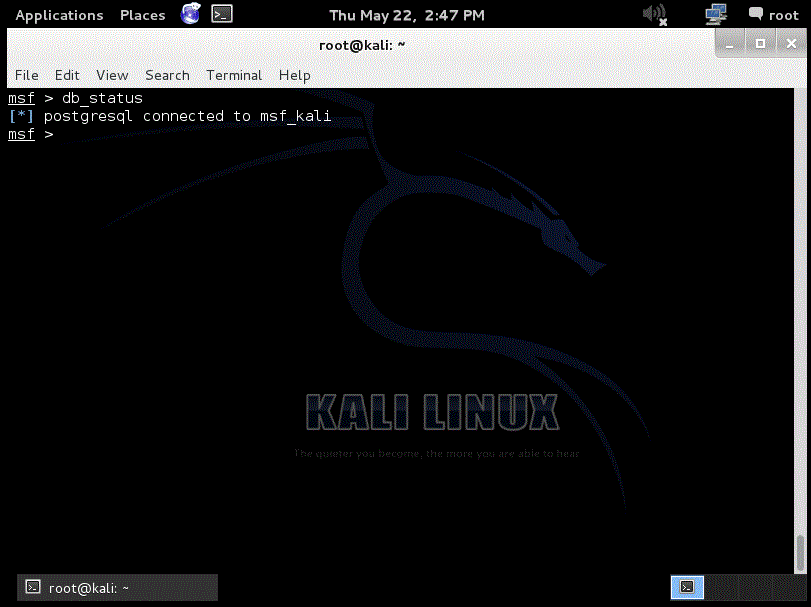Open the Applications menu
Image resolution: width=811 pixels, height=607 pixels.
[59, 15]
